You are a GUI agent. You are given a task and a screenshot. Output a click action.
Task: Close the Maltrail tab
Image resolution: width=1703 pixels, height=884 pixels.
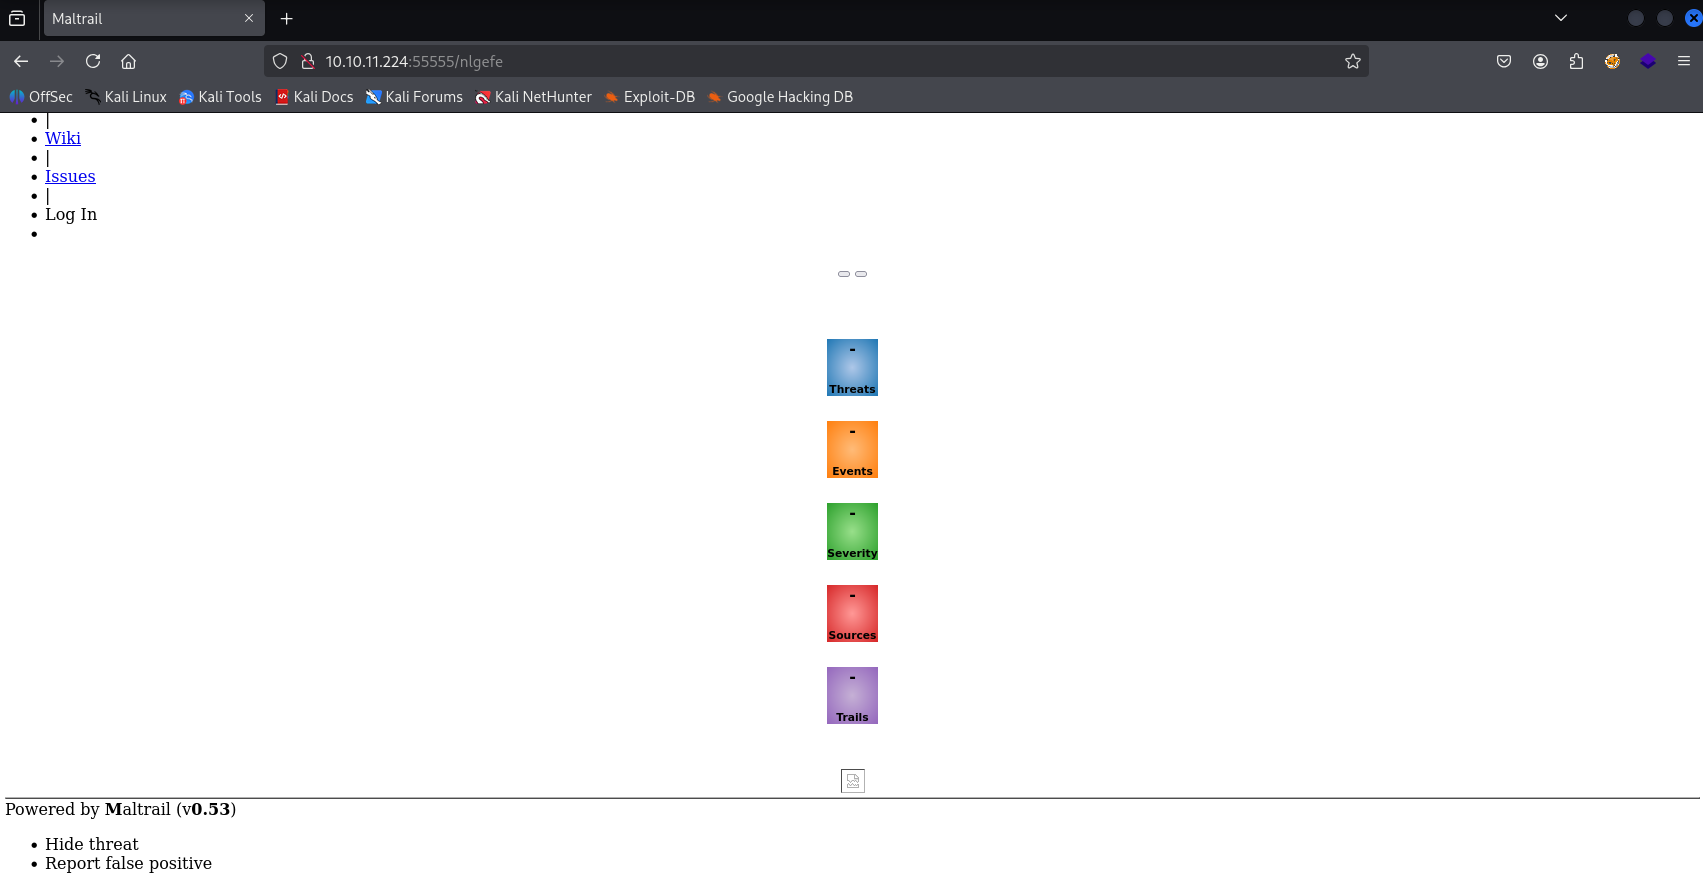[x=249, y=18]
